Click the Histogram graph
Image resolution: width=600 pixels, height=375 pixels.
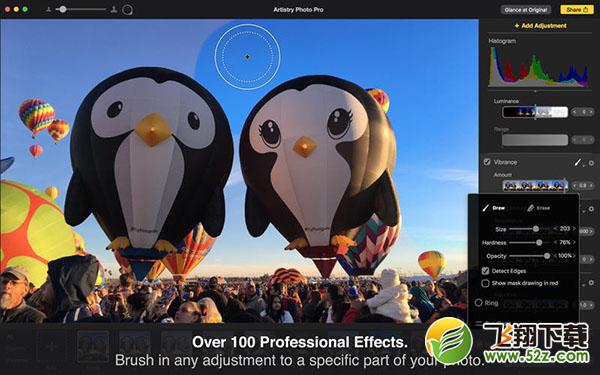pos(538,67)
